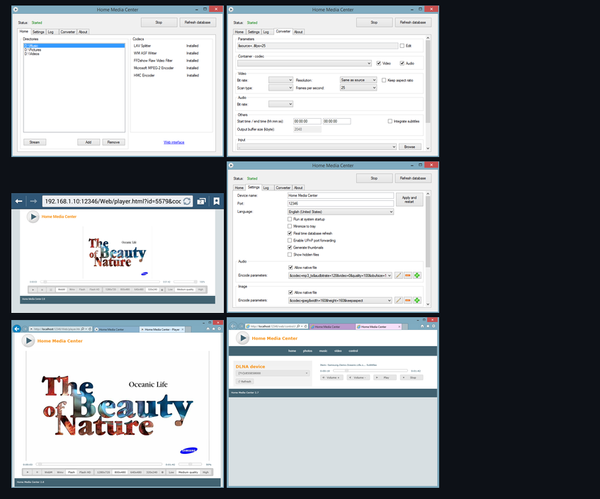Screen dimensions: 600x499
Task: Go back in the mobile browser
Action: (x=19, y=201)
